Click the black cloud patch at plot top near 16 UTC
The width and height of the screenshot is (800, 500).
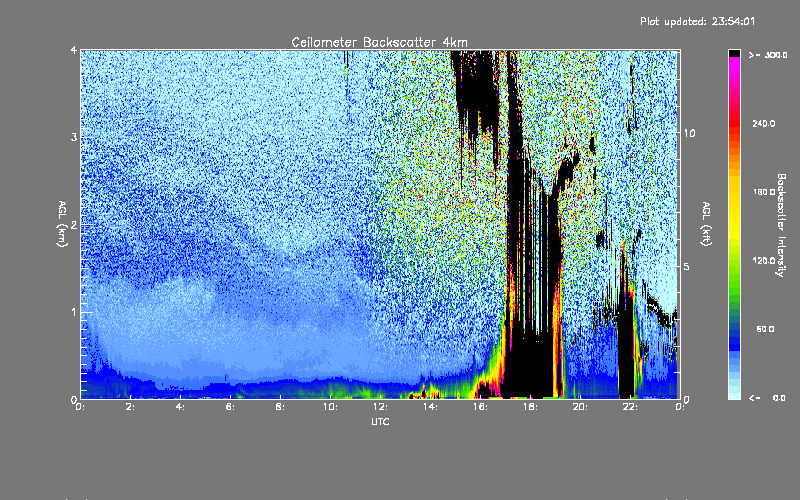[477, 87]
